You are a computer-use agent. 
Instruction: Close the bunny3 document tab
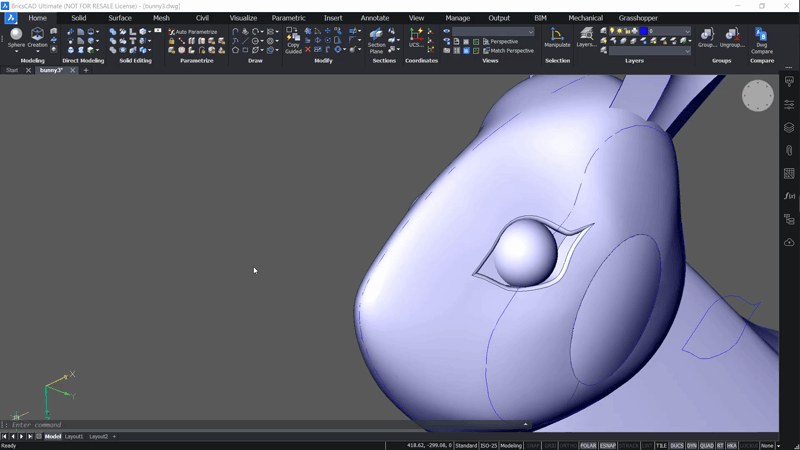72,70
